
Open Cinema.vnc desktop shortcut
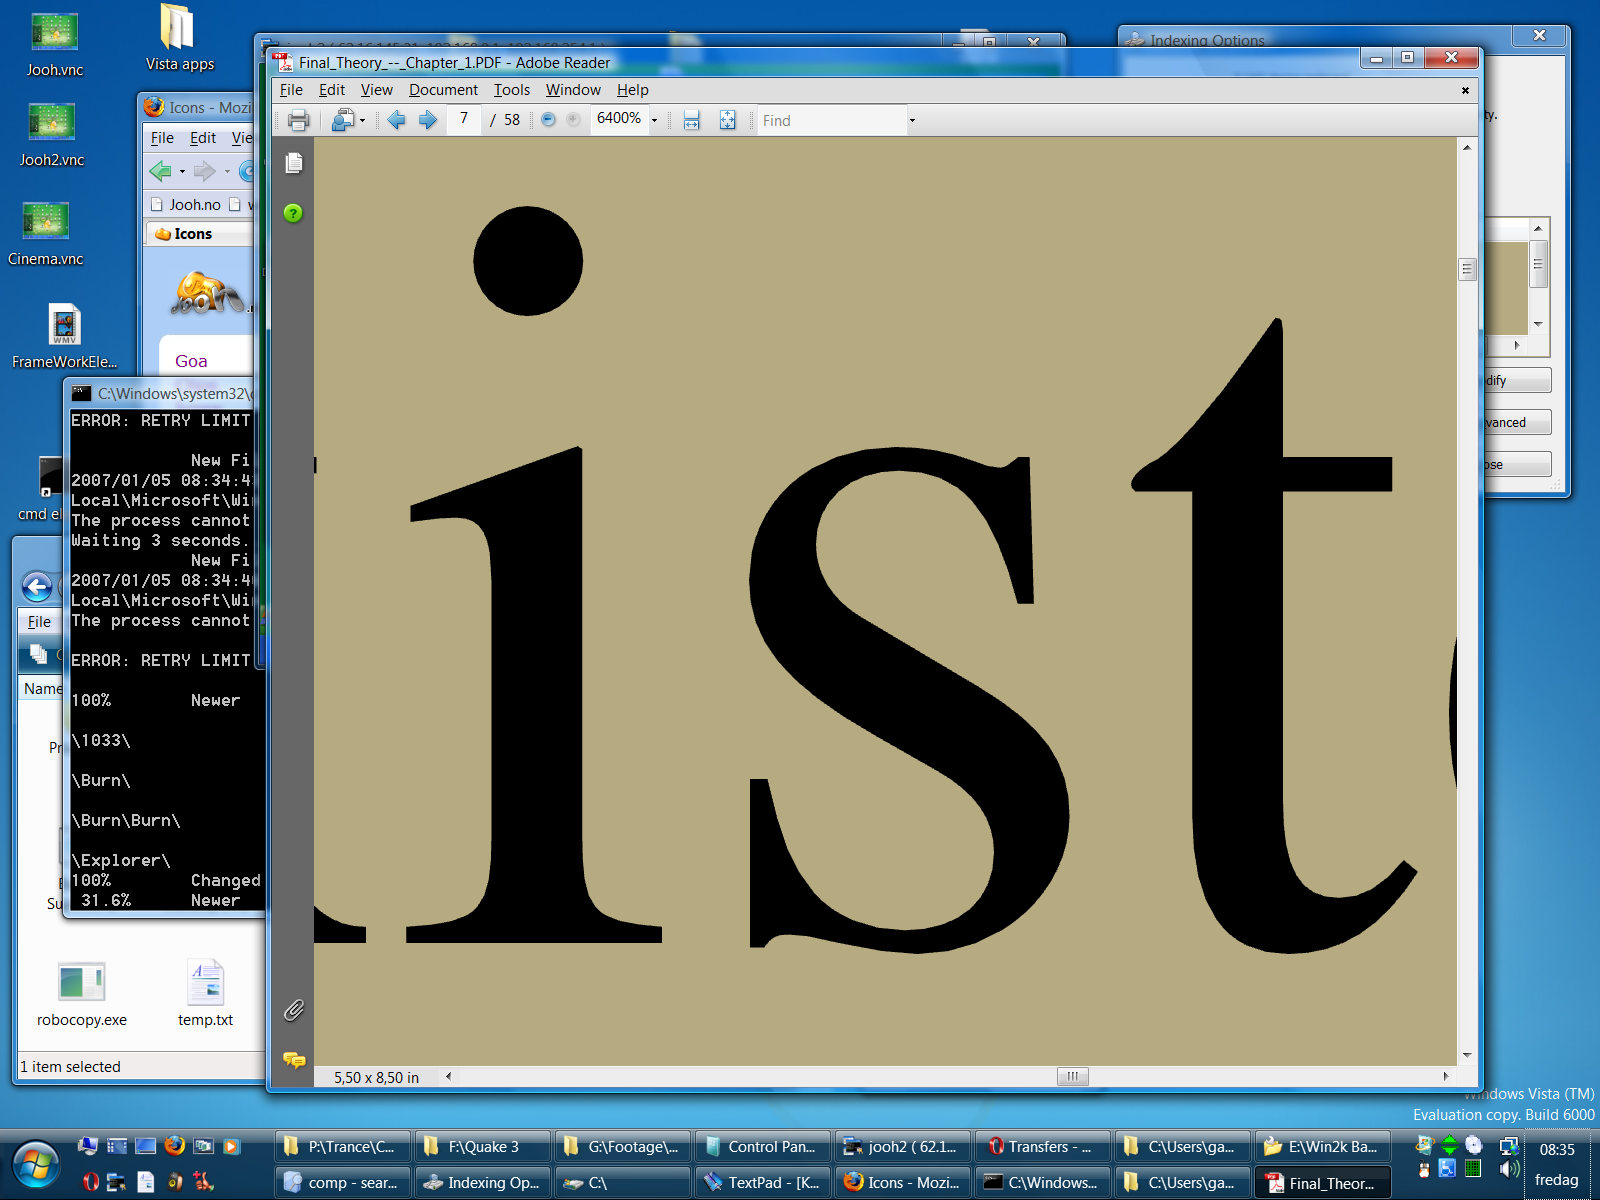46,233
